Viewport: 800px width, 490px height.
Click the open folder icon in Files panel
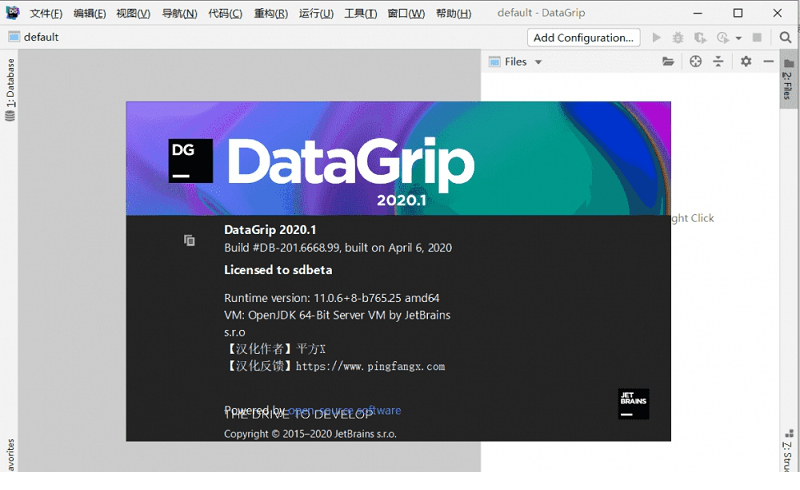(668, 62)
